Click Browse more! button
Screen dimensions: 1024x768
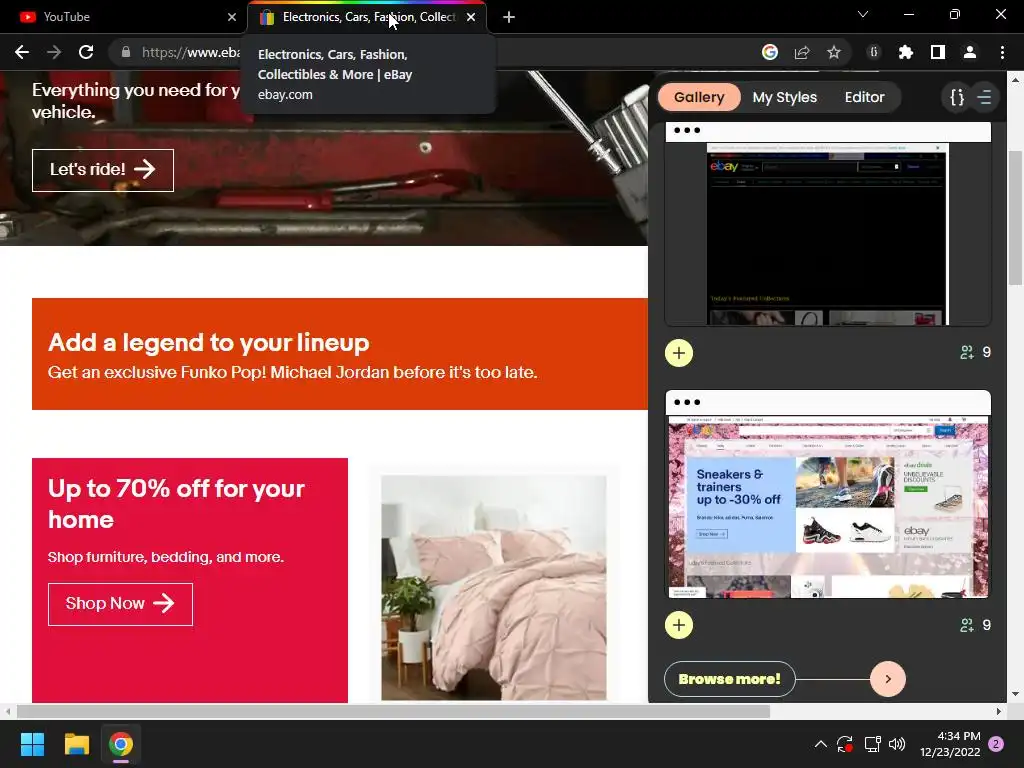coord(729,679)
